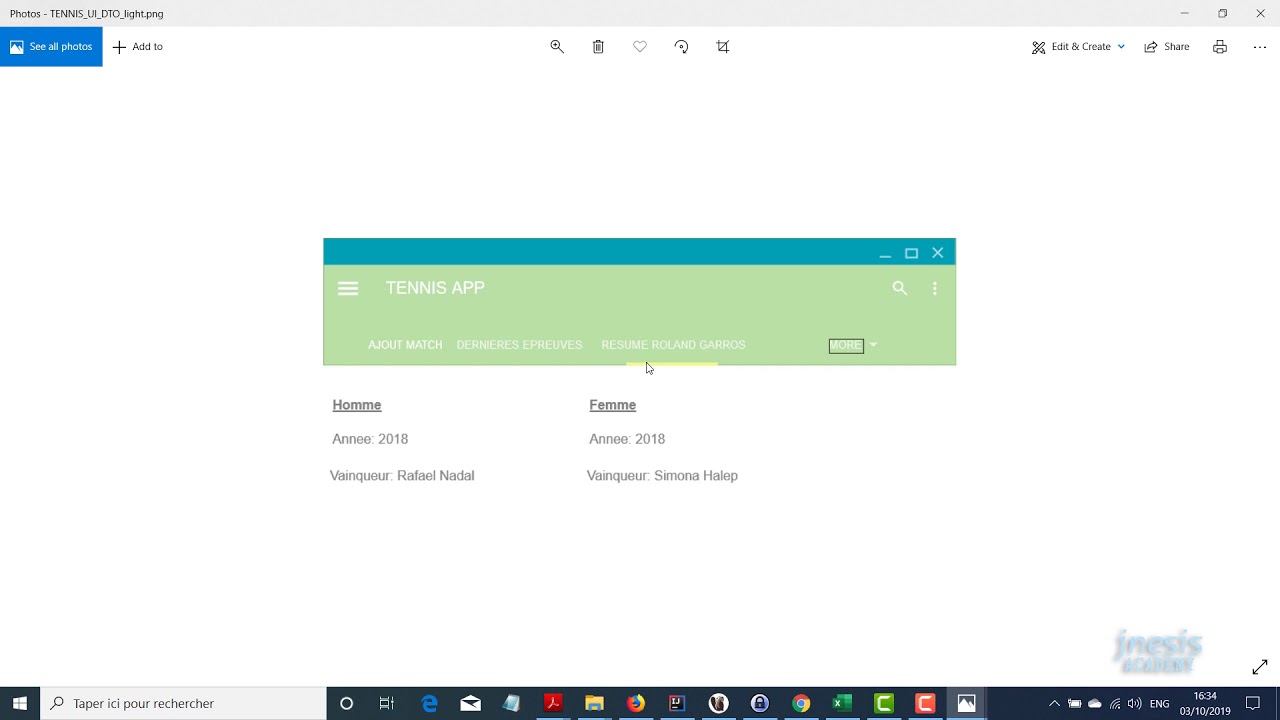Open File Explorer from taskbar
This screenshot has height=720, width=1280.
(594, 704)
